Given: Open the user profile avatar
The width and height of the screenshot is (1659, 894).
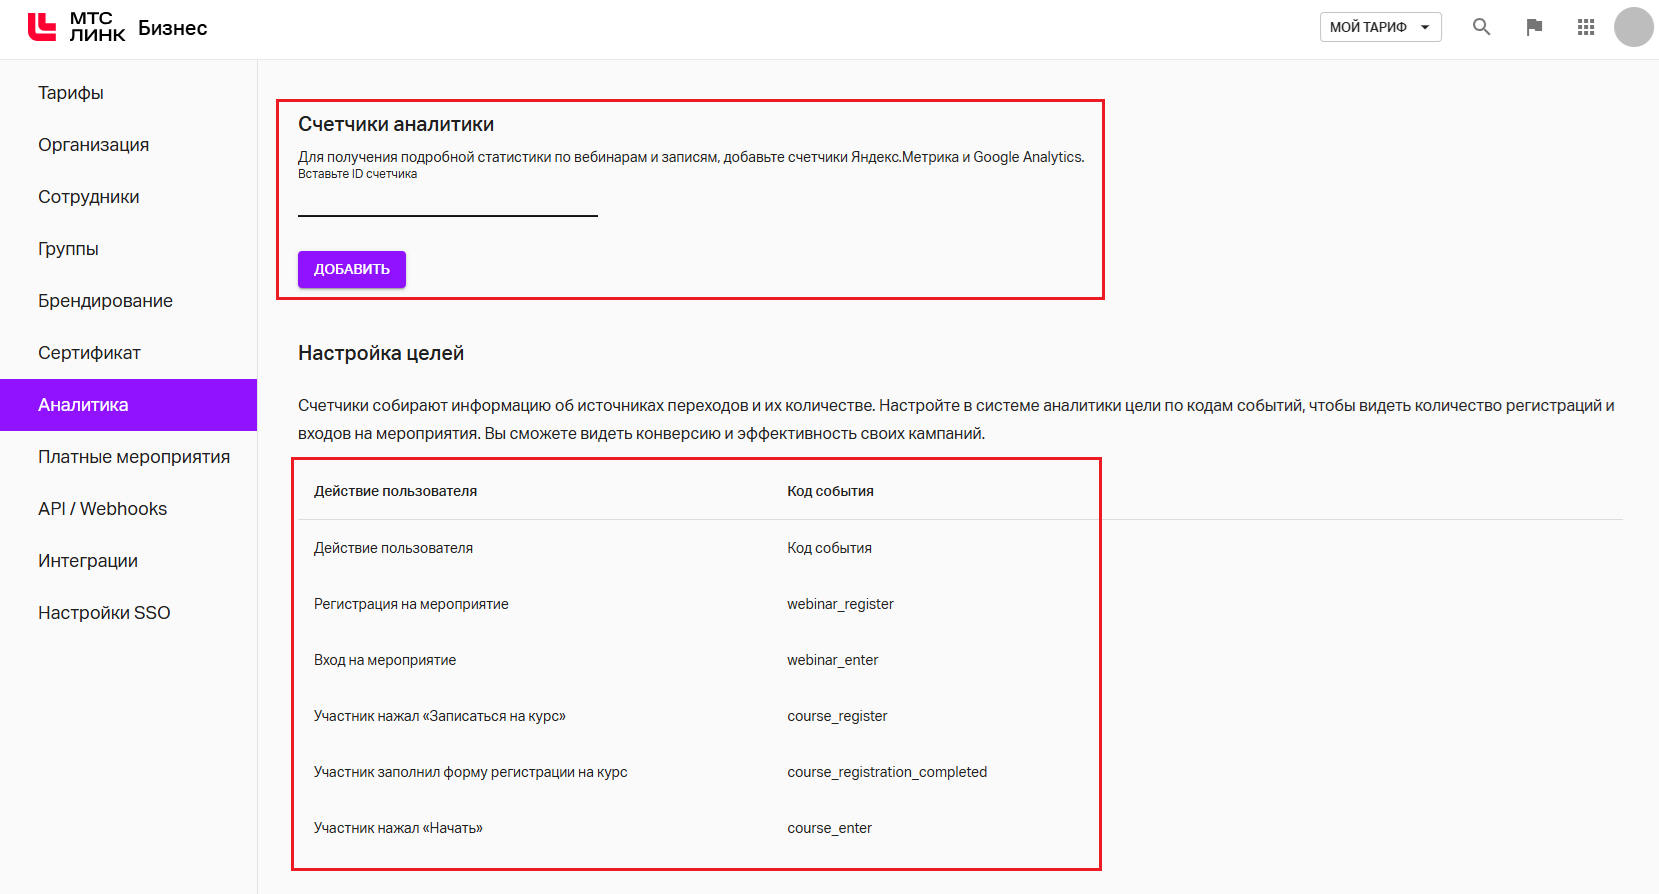Looking at the screenshot, I should [1633, 27].
